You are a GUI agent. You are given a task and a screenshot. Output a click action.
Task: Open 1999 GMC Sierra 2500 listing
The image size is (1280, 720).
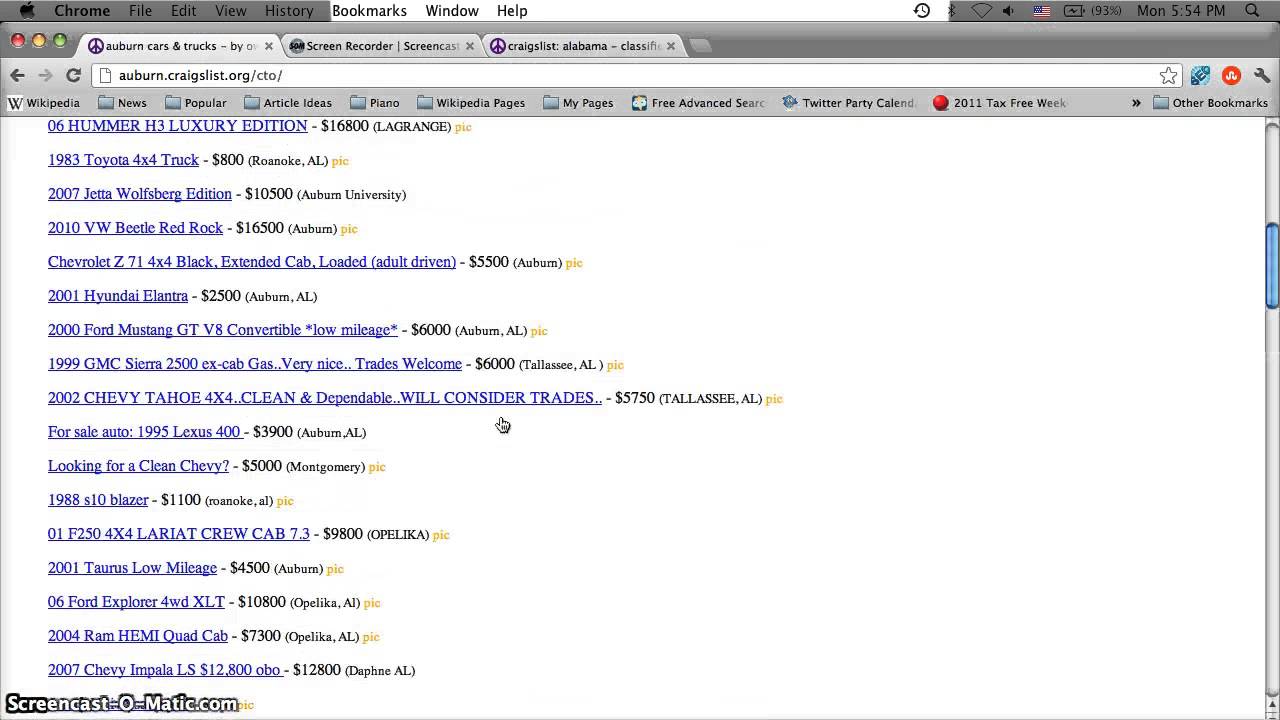tap(255, 364)
